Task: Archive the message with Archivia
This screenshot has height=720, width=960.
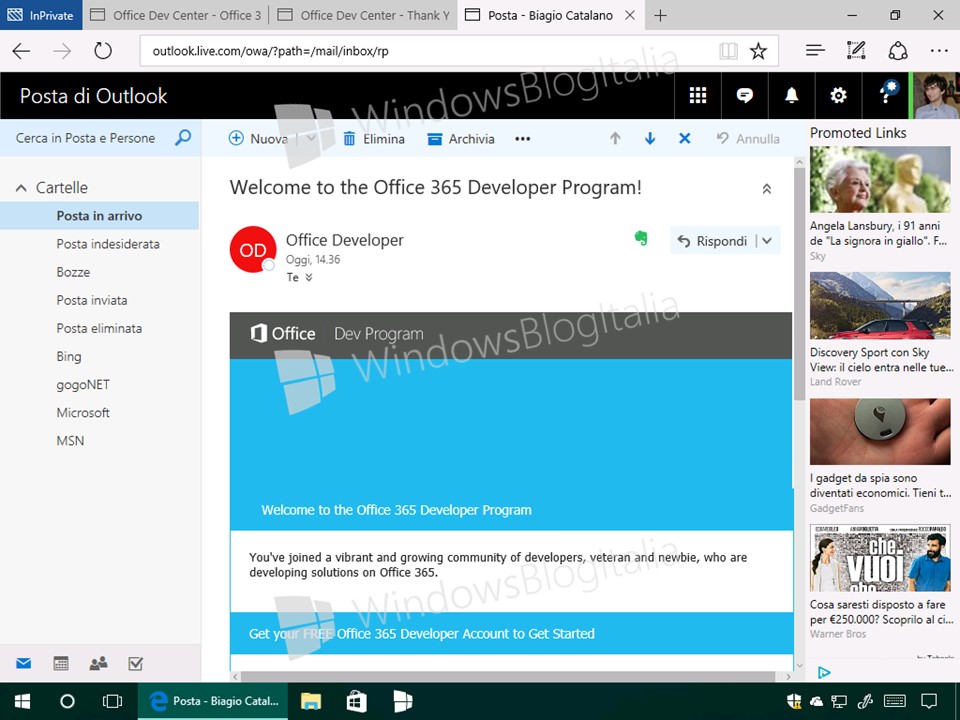Action: click(x=461, y=139)
